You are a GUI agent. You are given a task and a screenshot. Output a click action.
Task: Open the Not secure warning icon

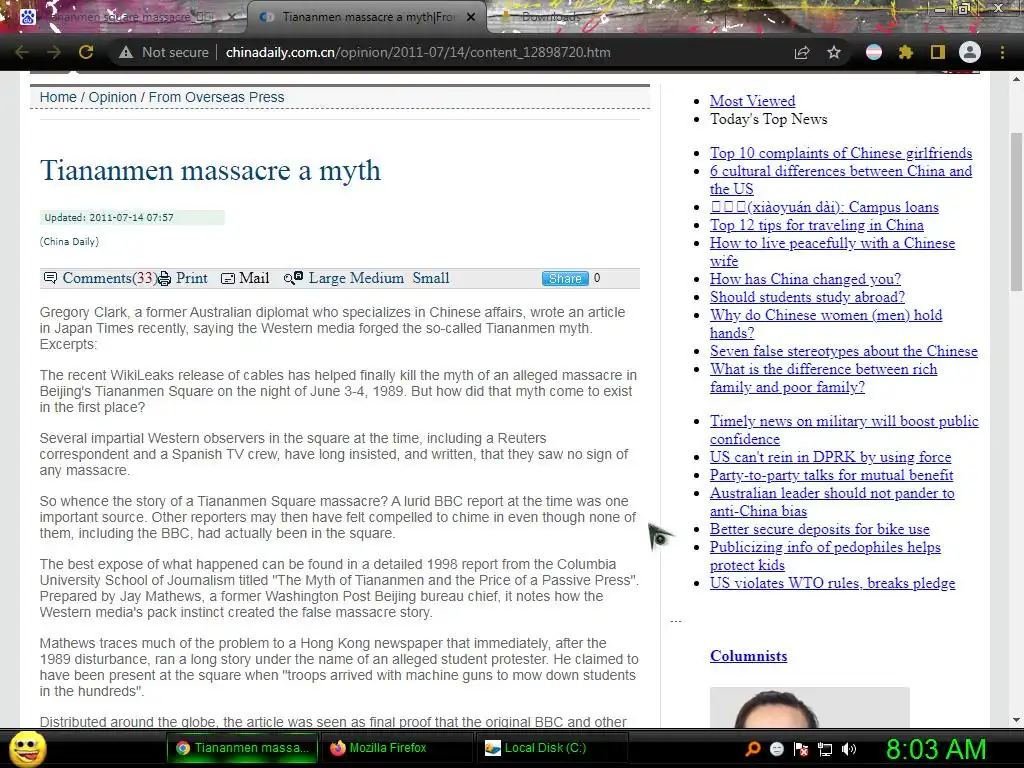tap(126, 52)
